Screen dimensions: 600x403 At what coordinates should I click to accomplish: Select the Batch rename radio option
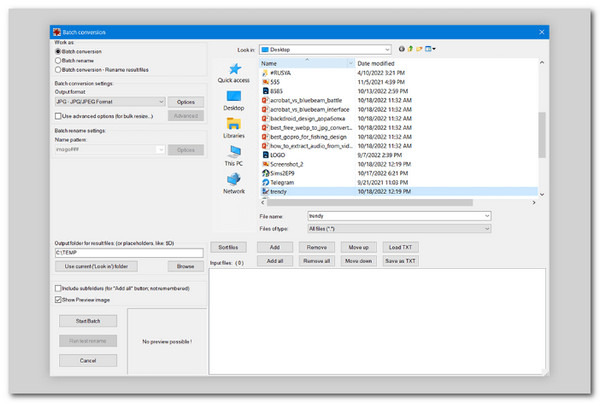click(x=57, y=60)
